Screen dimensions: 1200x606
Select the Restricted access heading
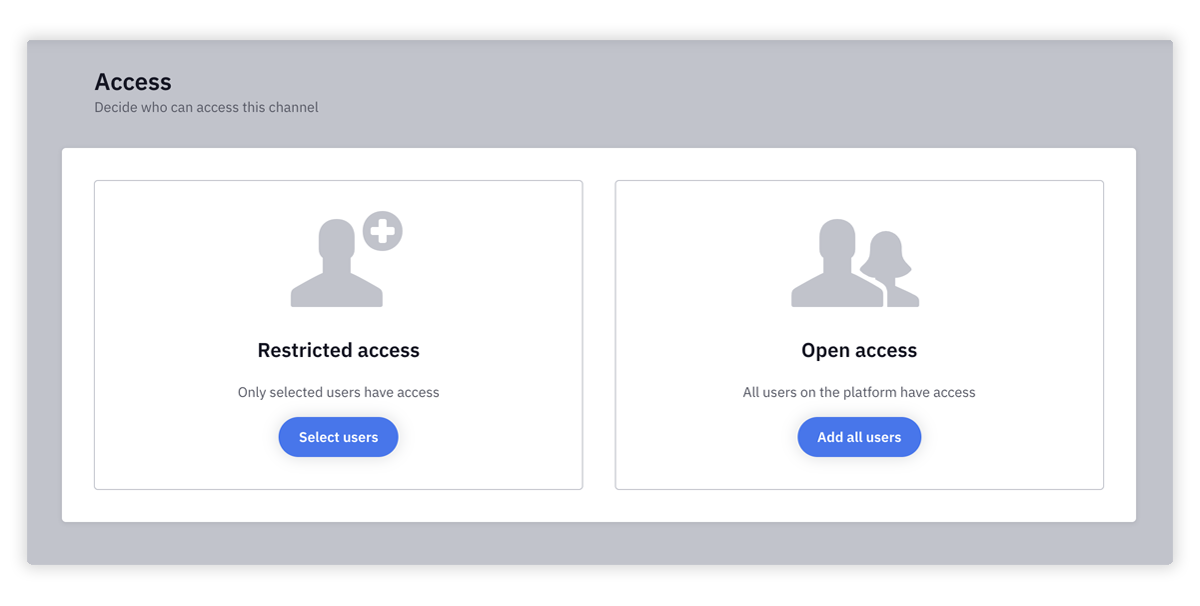(x=338, y=350)
